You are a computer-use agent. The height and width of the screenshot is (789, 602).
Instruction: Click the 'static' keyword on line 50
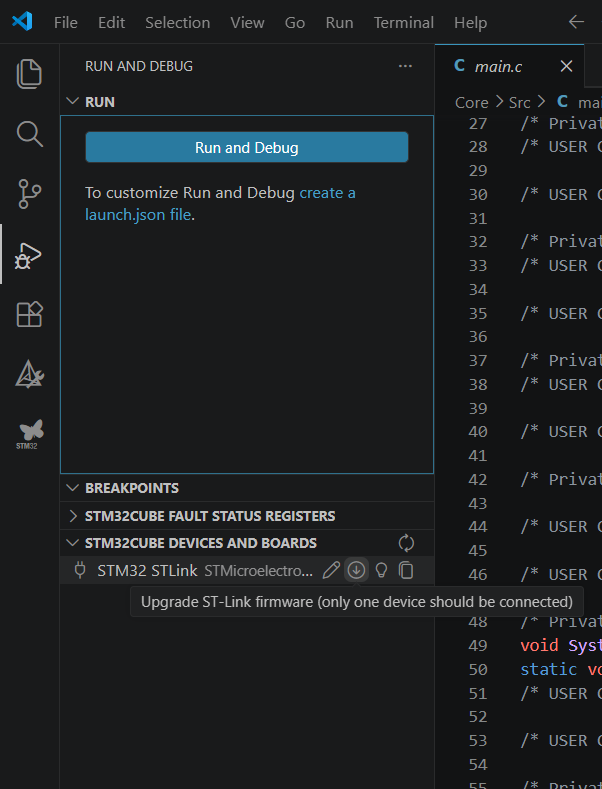(549, 669)
